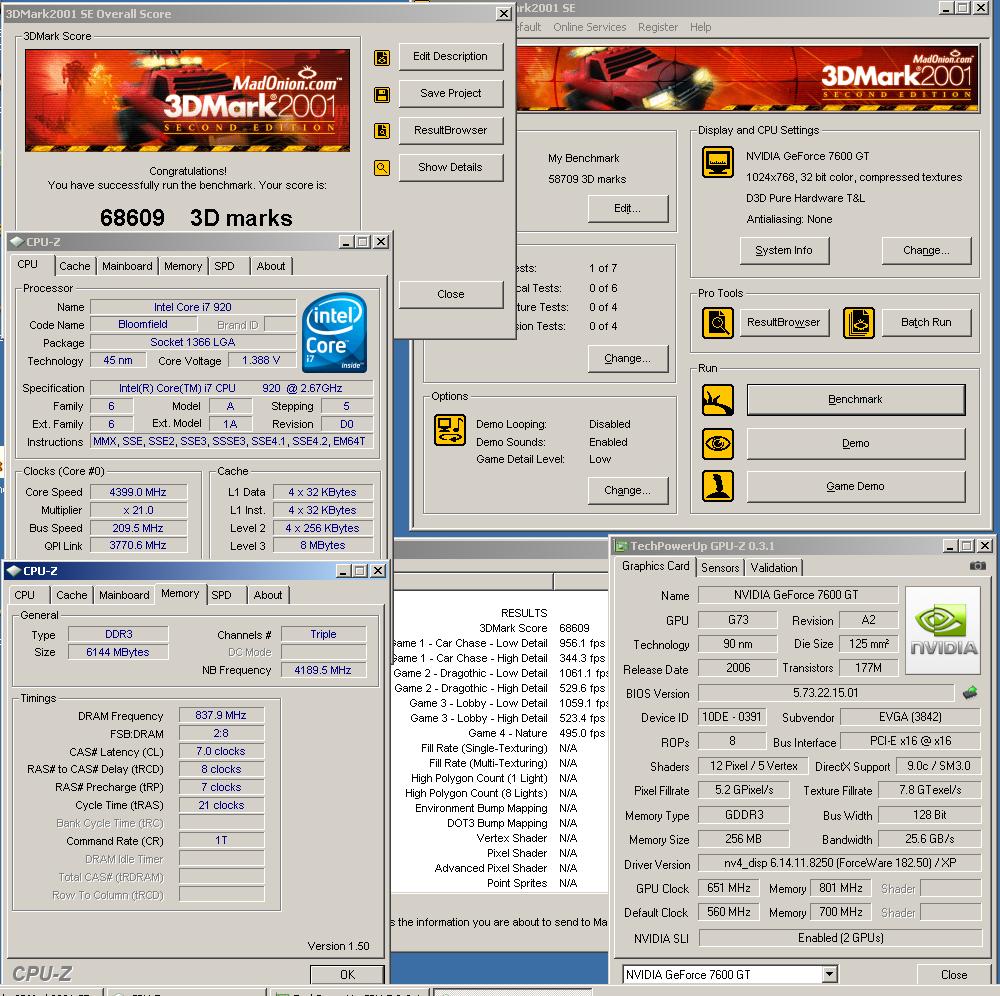Click the Benchmark run icon
Viewport: 1000px width, 996px height.
(x=717, y=400)
